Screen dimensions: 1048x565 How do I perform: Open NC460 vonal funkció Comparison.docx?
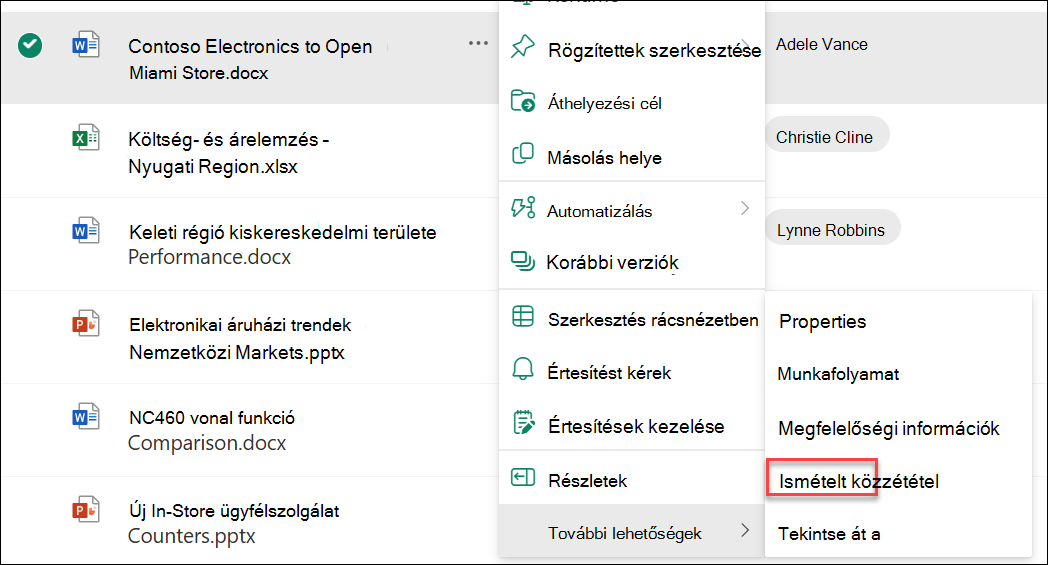[211, 430]
